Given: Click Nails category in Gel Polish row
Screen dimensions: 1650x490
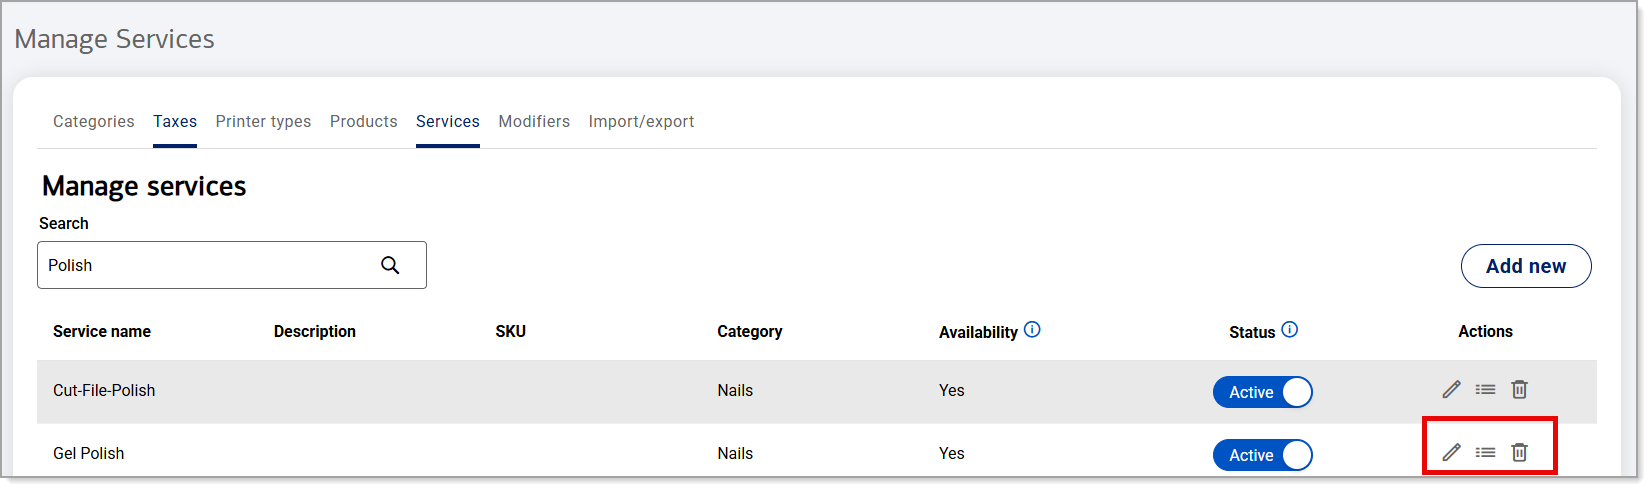Looking at the screenshot, I should (x=735, y=453).
